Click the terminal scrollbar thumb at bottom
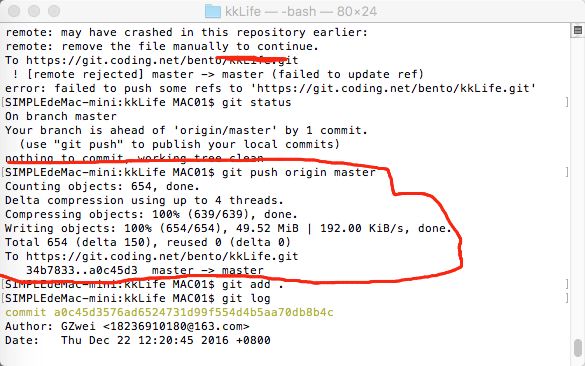585x366 pixels. coord(578,348)
